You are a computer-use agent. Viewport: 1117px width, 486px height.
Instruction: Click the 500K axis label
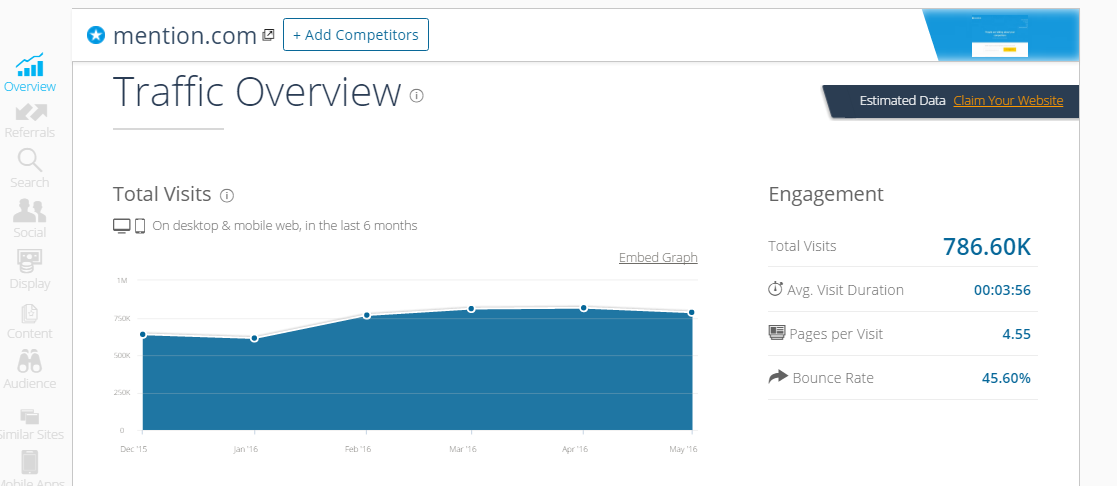tap(123, 356)
